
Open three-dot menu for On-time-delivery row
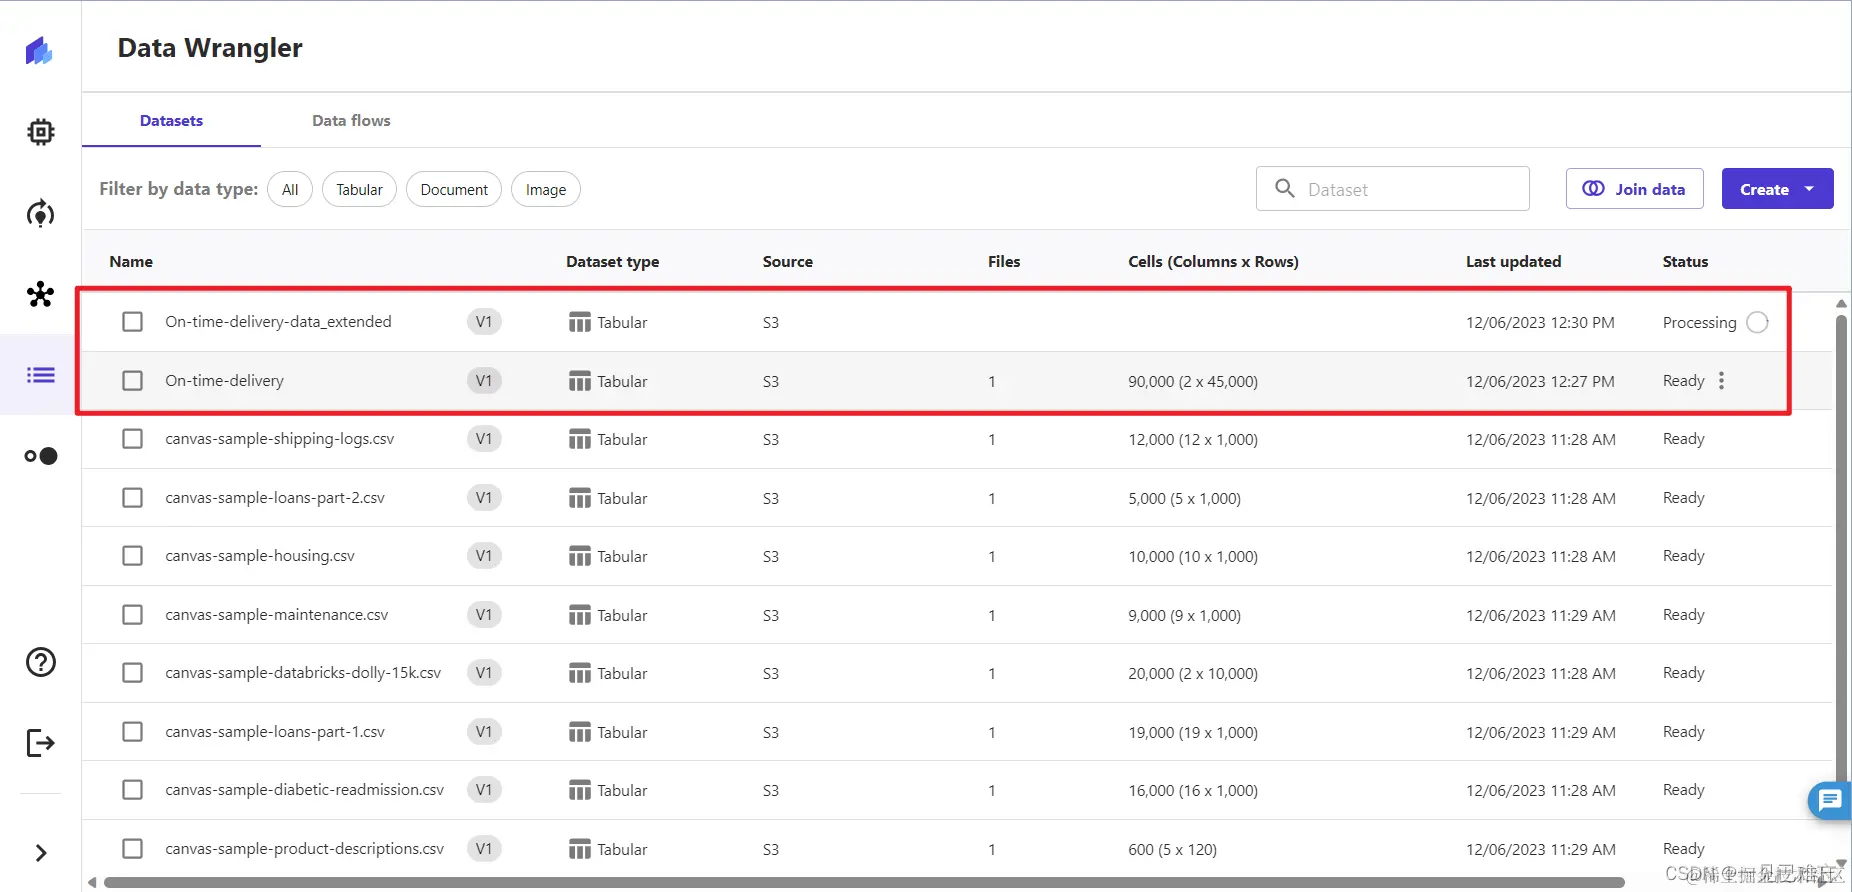[x=1721, y=381]
